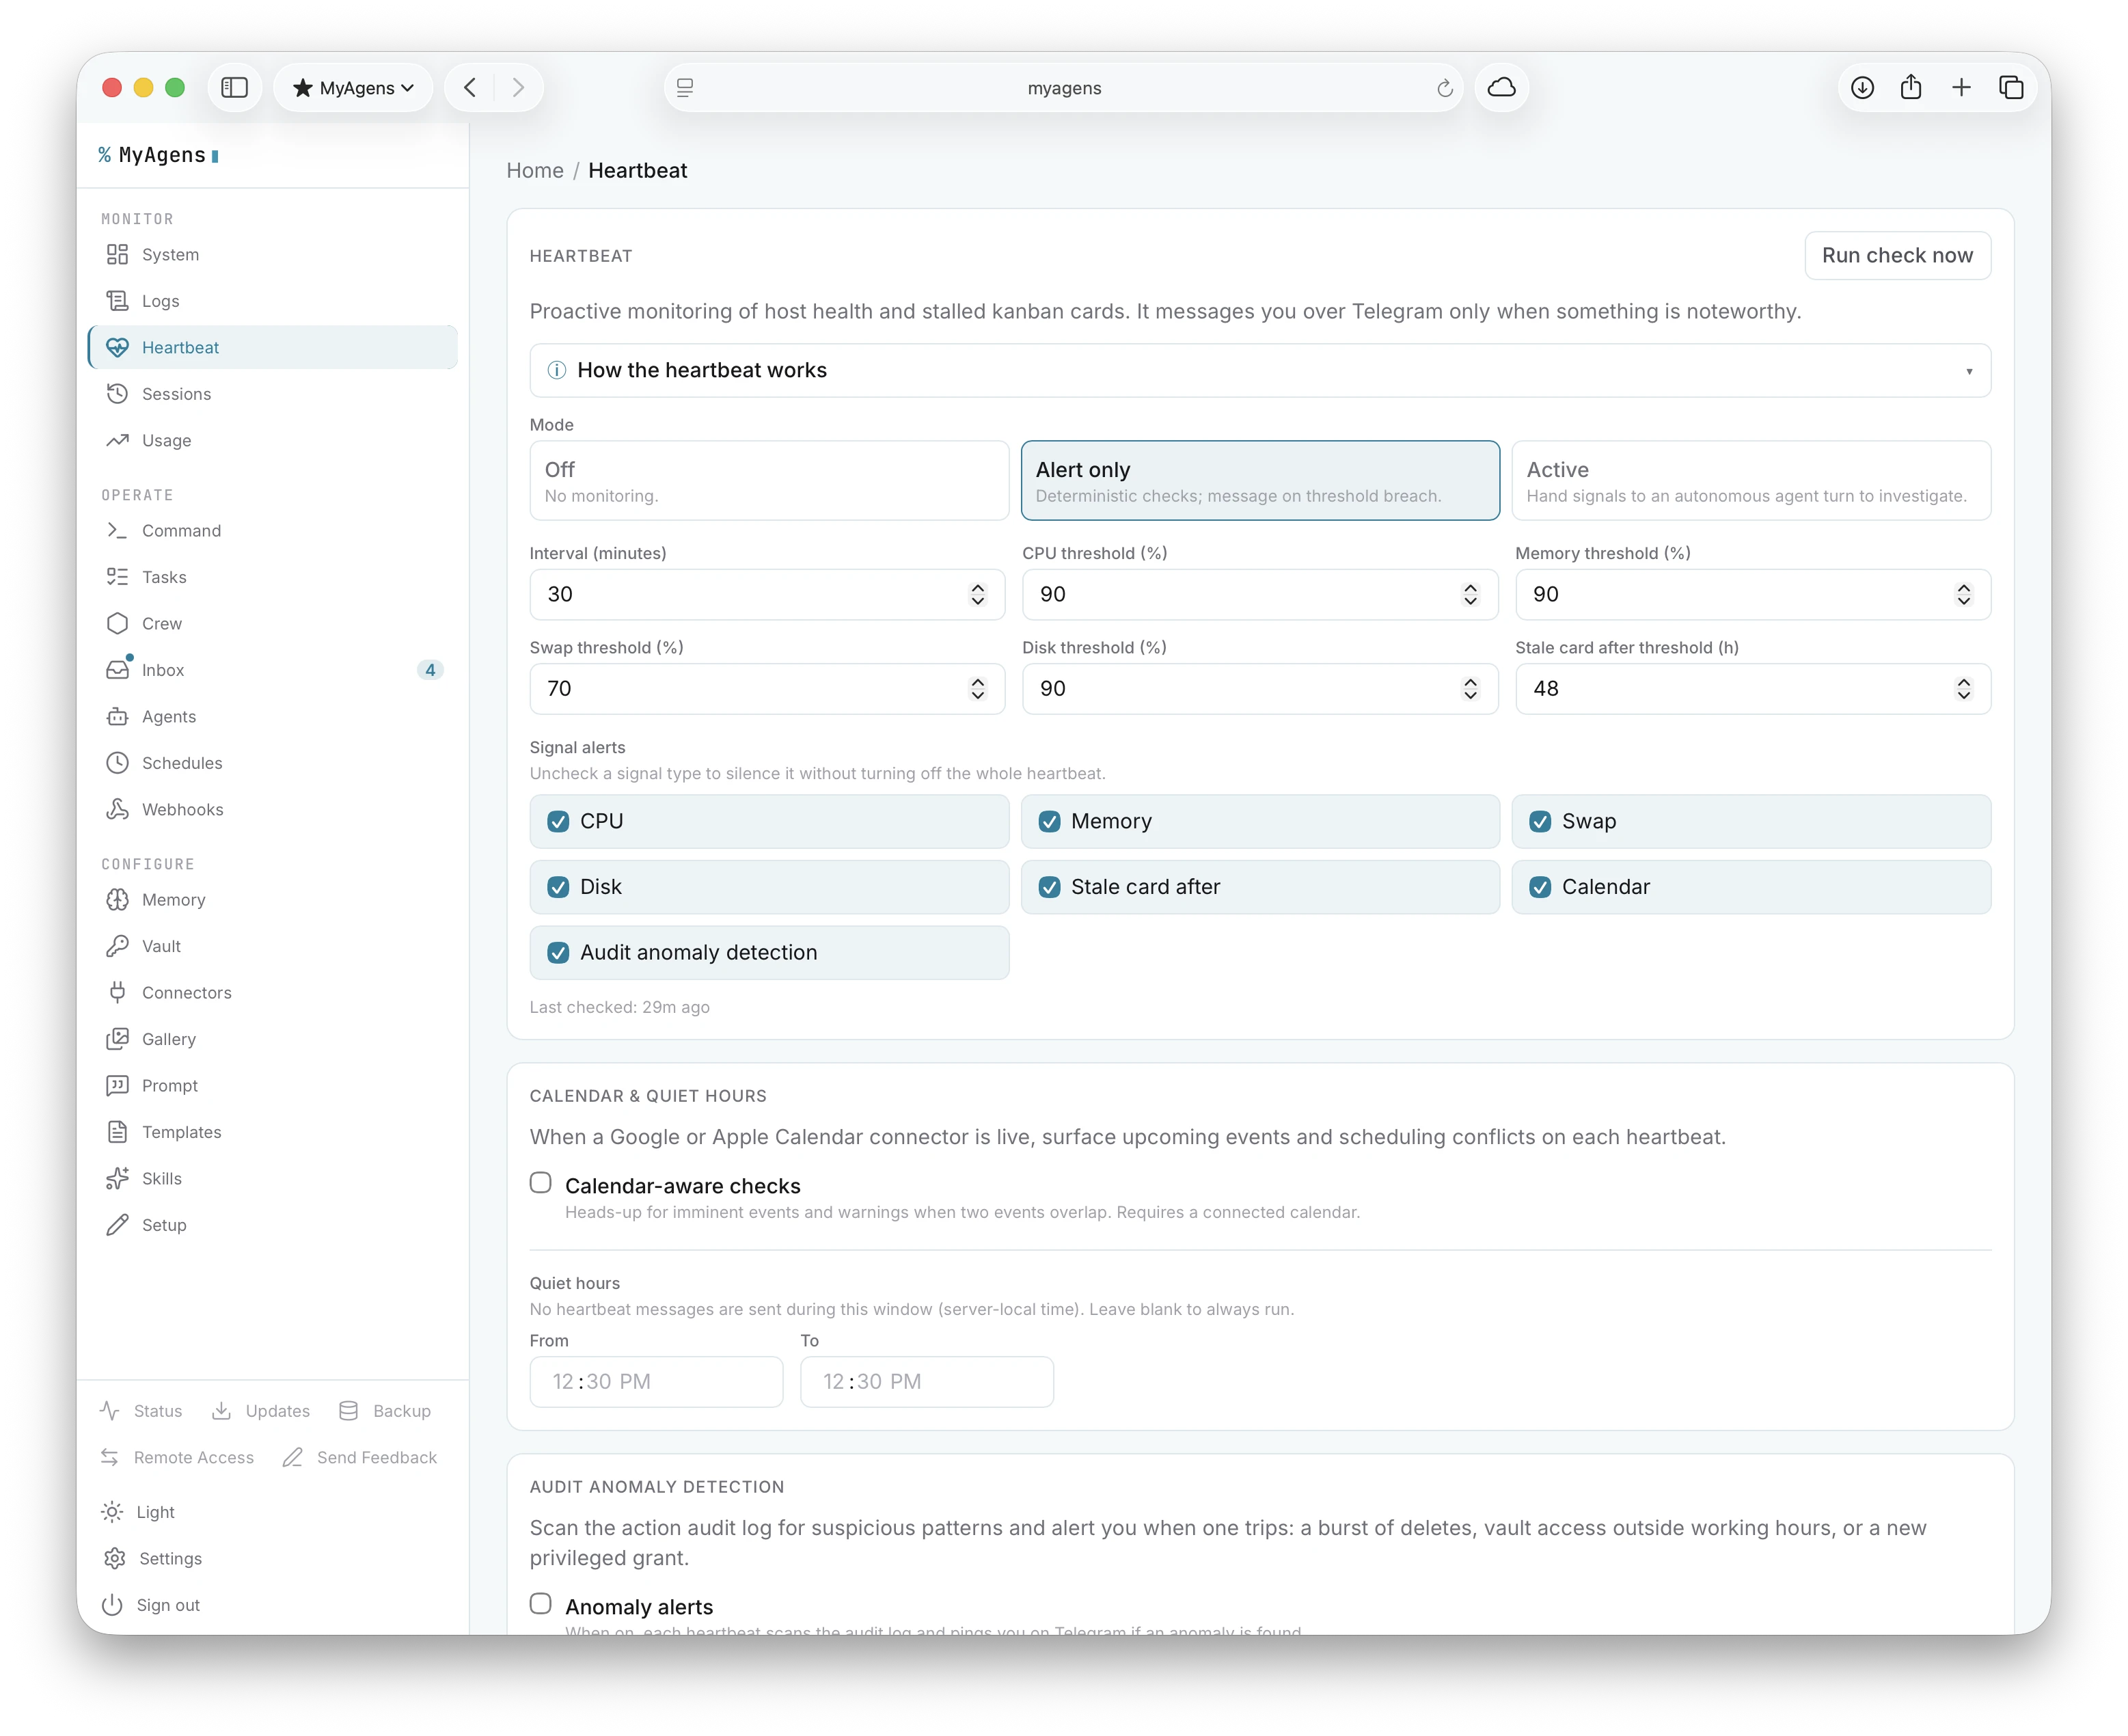Go to Home breadcrumb link
This screenshot has width=2128, height=1736.
tap(535, 171)
